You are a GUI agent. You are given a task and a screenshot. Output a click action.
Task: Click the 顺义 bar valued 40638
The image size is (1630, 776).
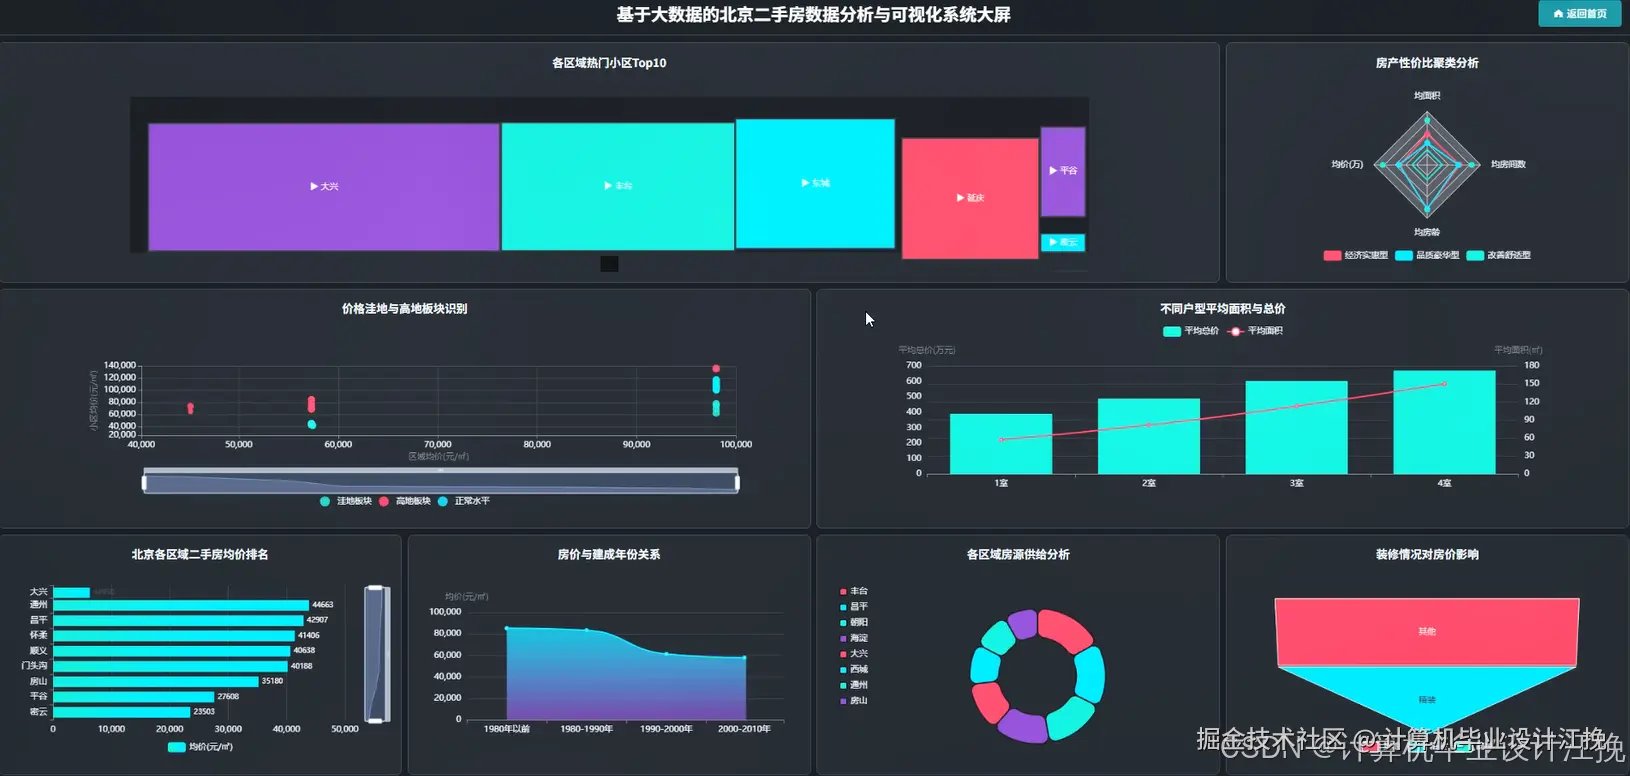172,651
